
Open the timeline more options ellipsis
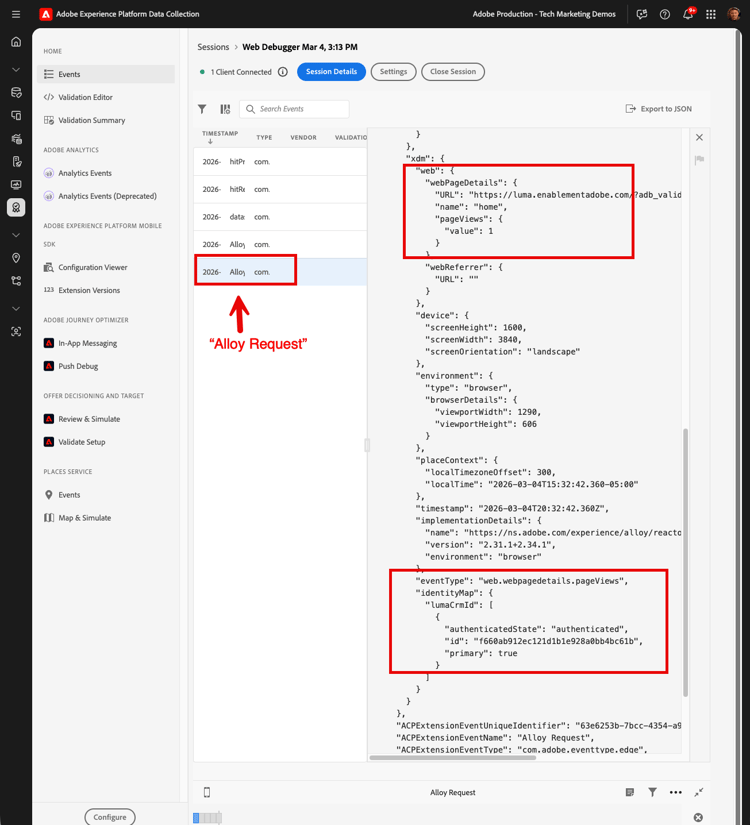(676, 792)
